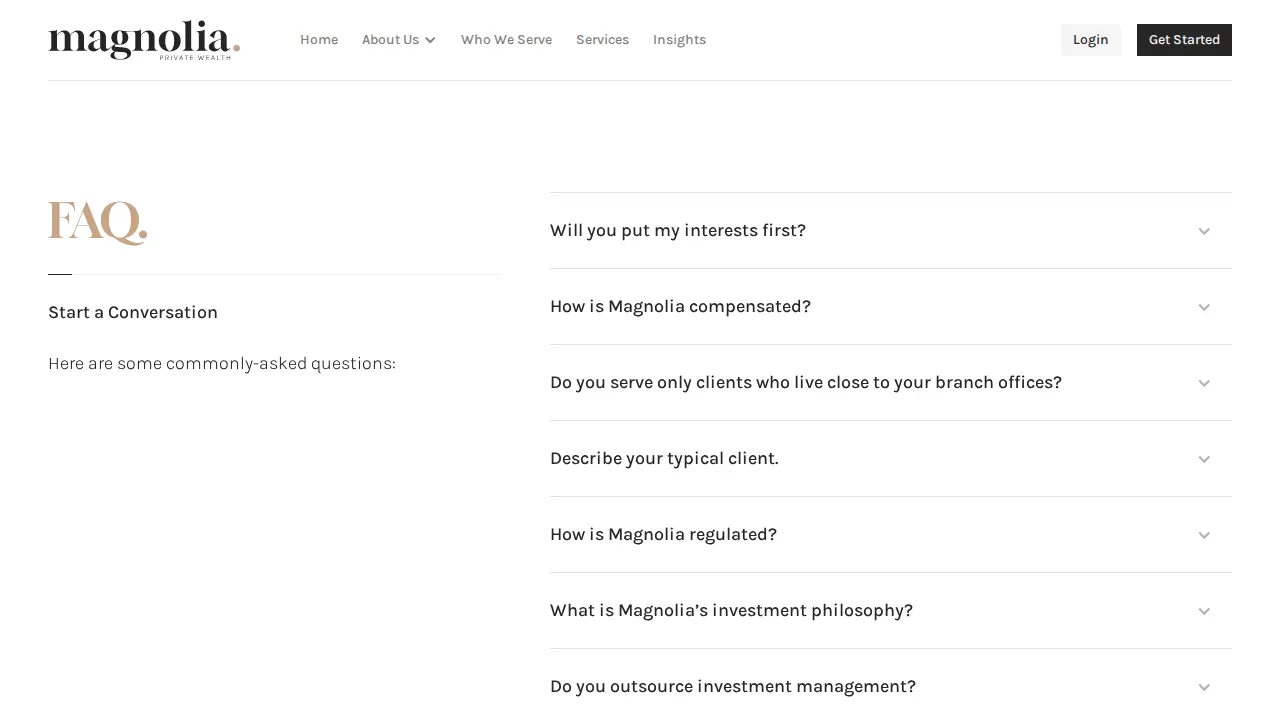Screen dimensions: 1280x720
Task: Click the Get Started button
Action: (x=1184, y=40)
